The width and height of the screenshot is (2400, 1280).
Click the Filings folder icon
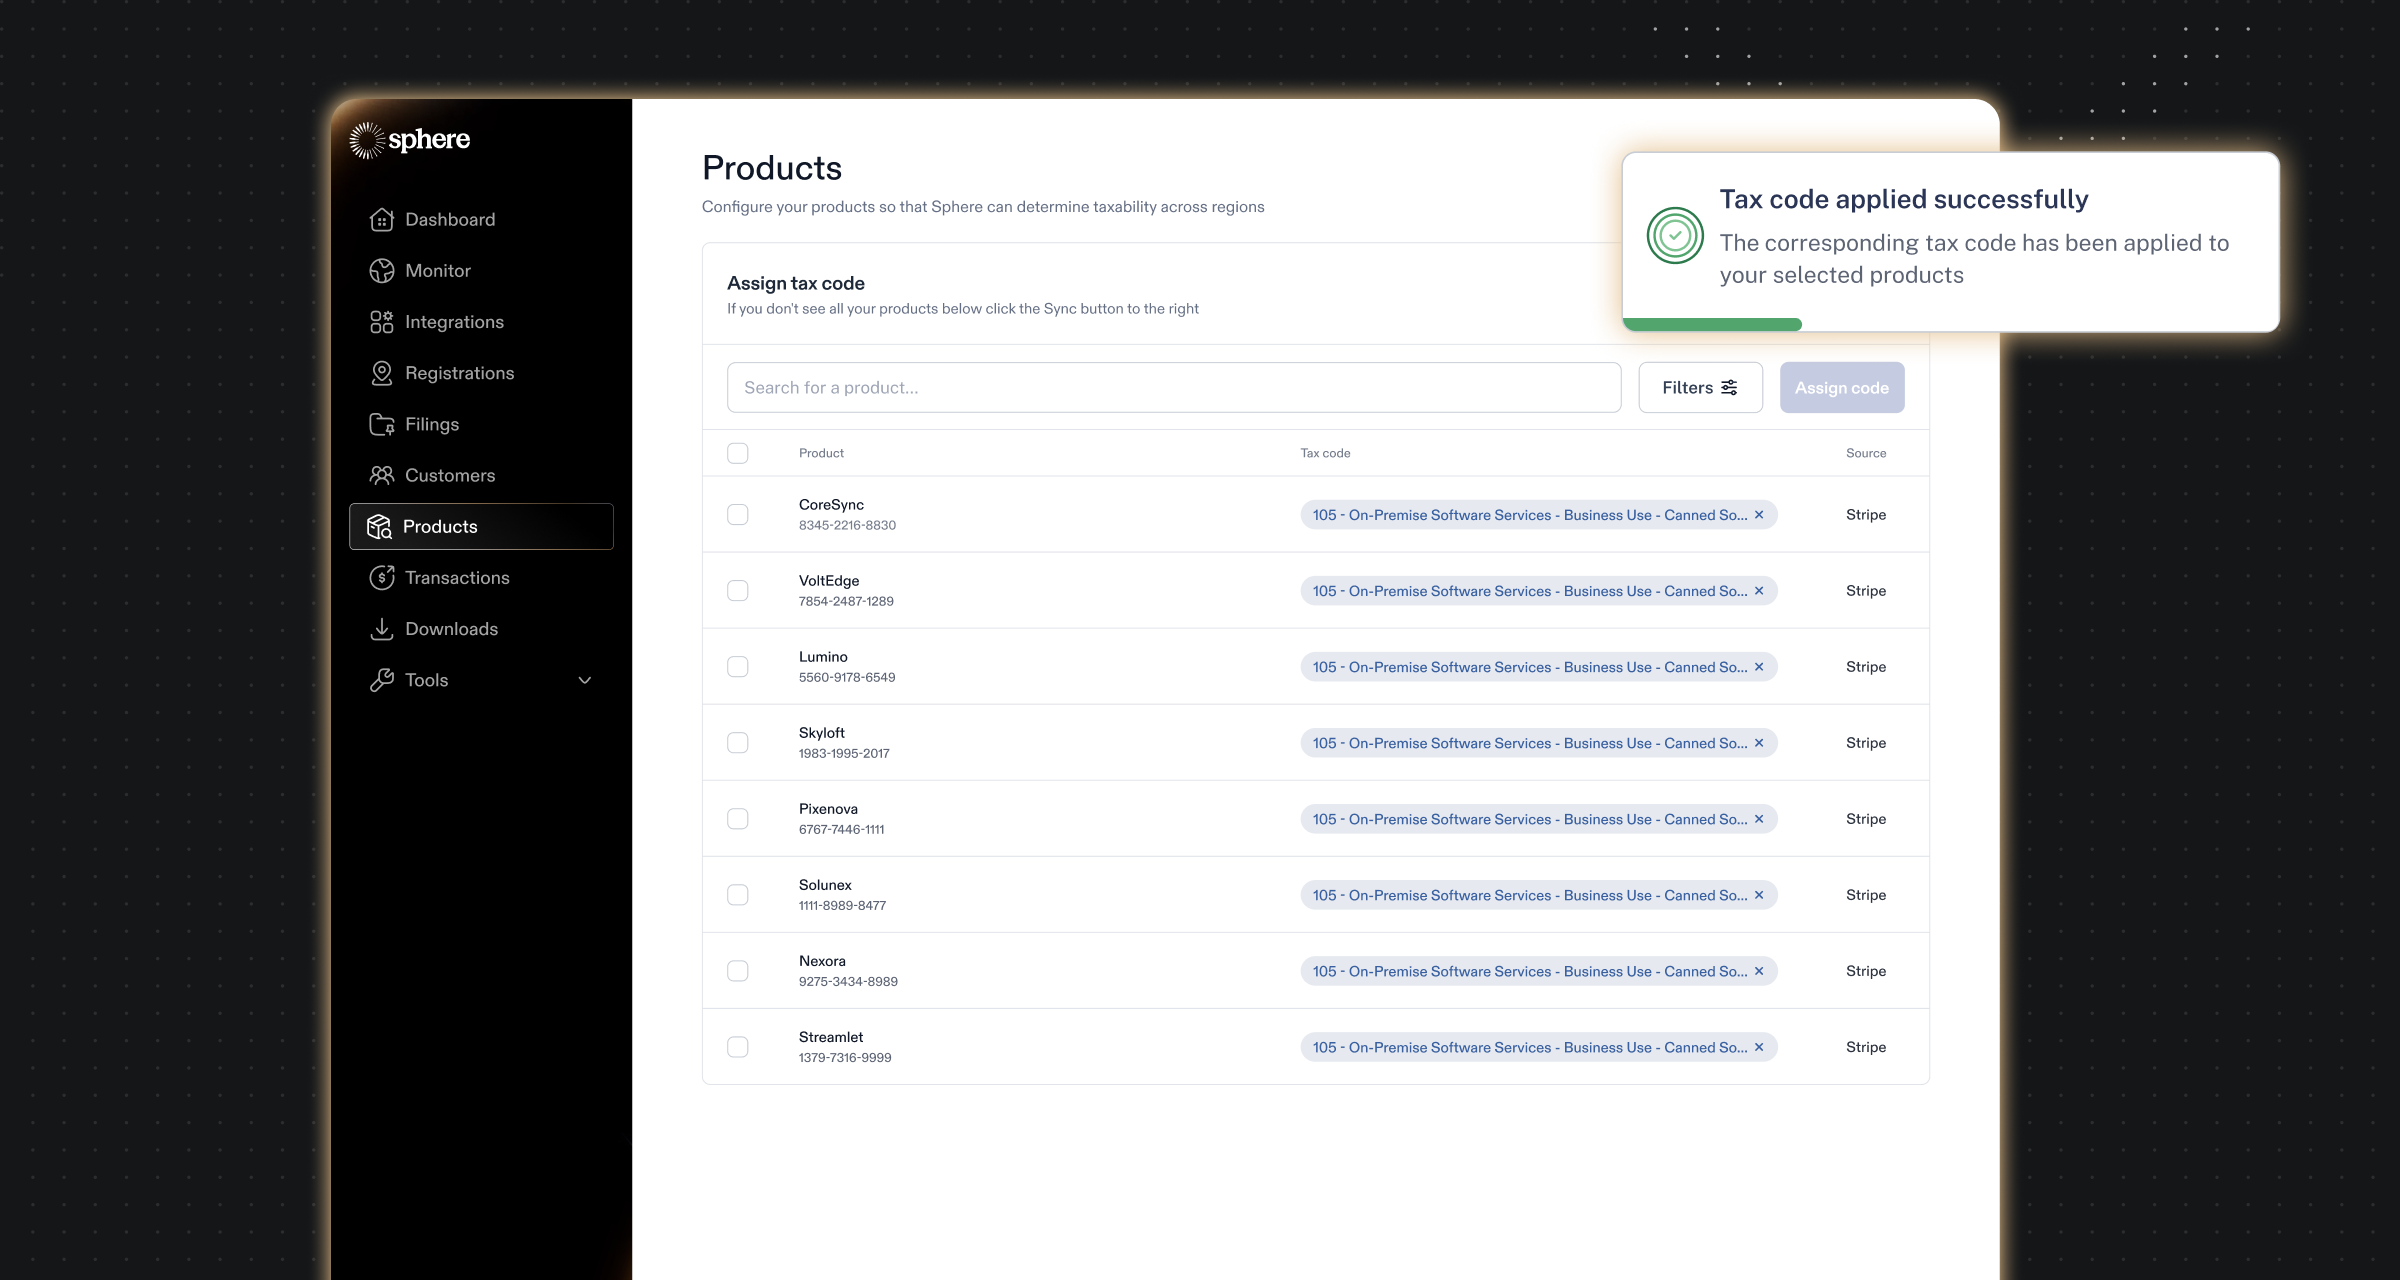click(381, 424)
